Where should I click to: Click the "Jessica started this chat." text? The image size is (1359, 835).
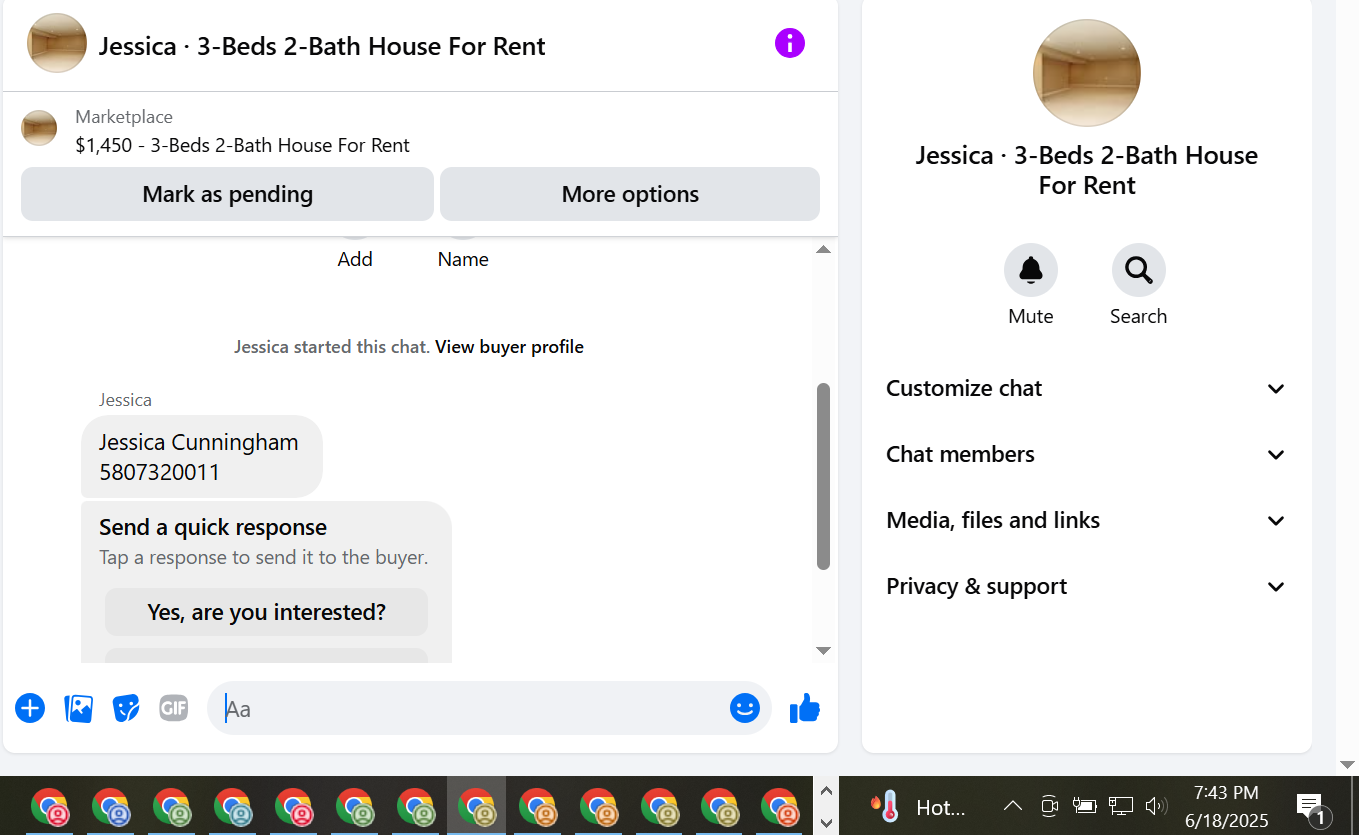(x=332, y=347)
